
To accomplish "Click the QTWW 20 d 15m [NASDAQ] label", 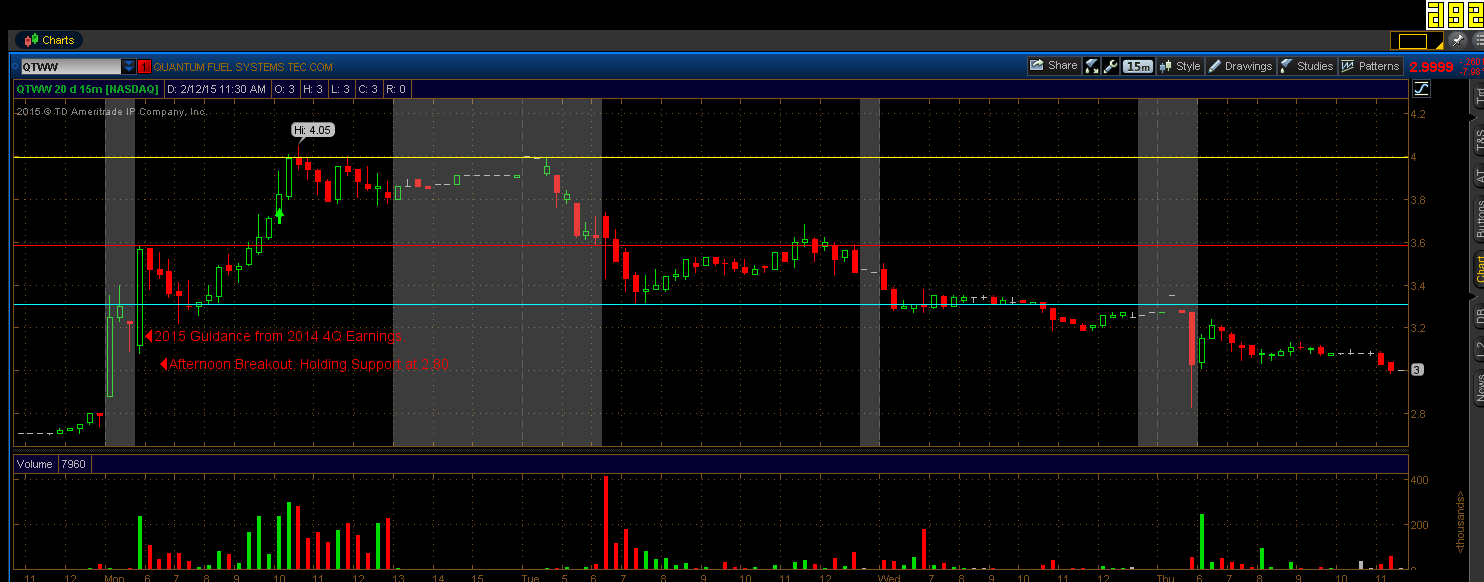I will tap(86, 89).
